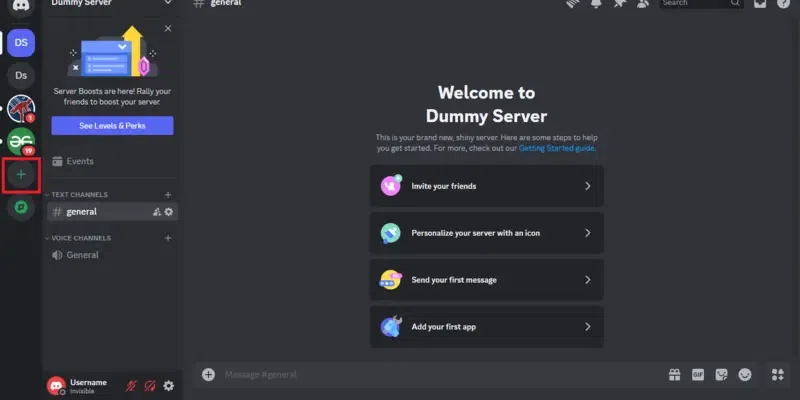Create a new voice channel
800x400 pixels.
click(168, 238)
